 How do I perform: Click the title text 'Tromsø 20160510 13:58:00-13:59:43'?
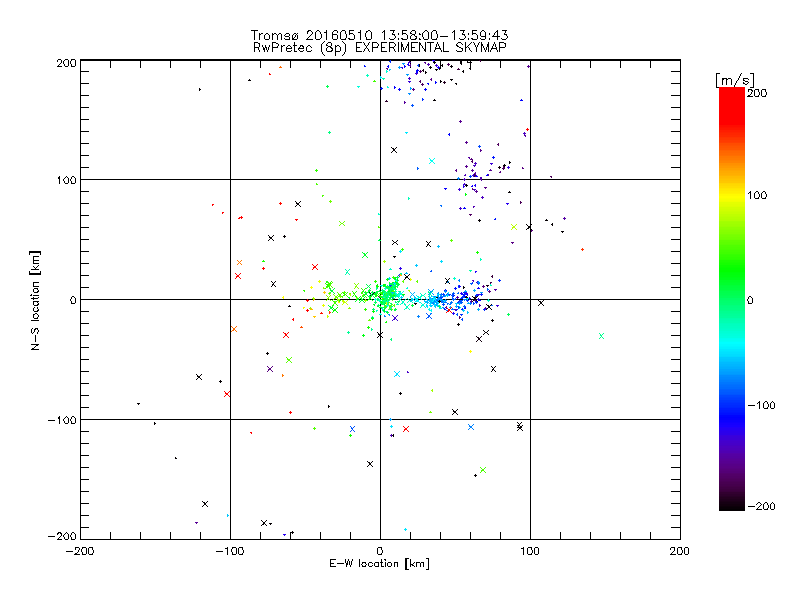(379, 35)
